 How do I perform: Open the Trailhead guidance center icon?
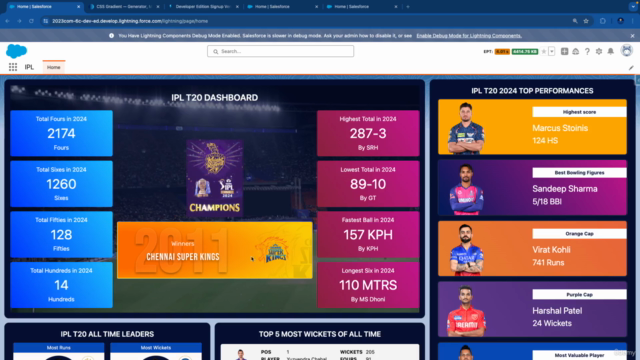(x=576, y=51)
